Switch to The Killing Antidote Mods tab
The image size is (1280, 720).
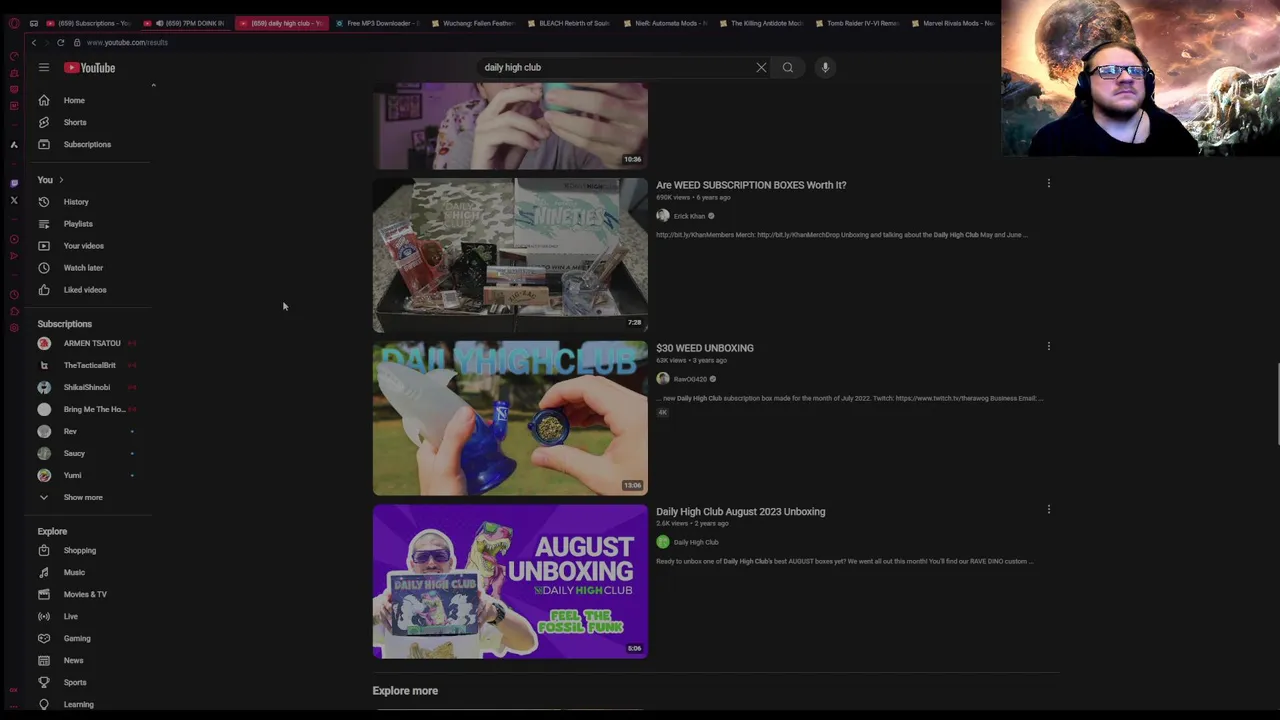coord(762,23)
